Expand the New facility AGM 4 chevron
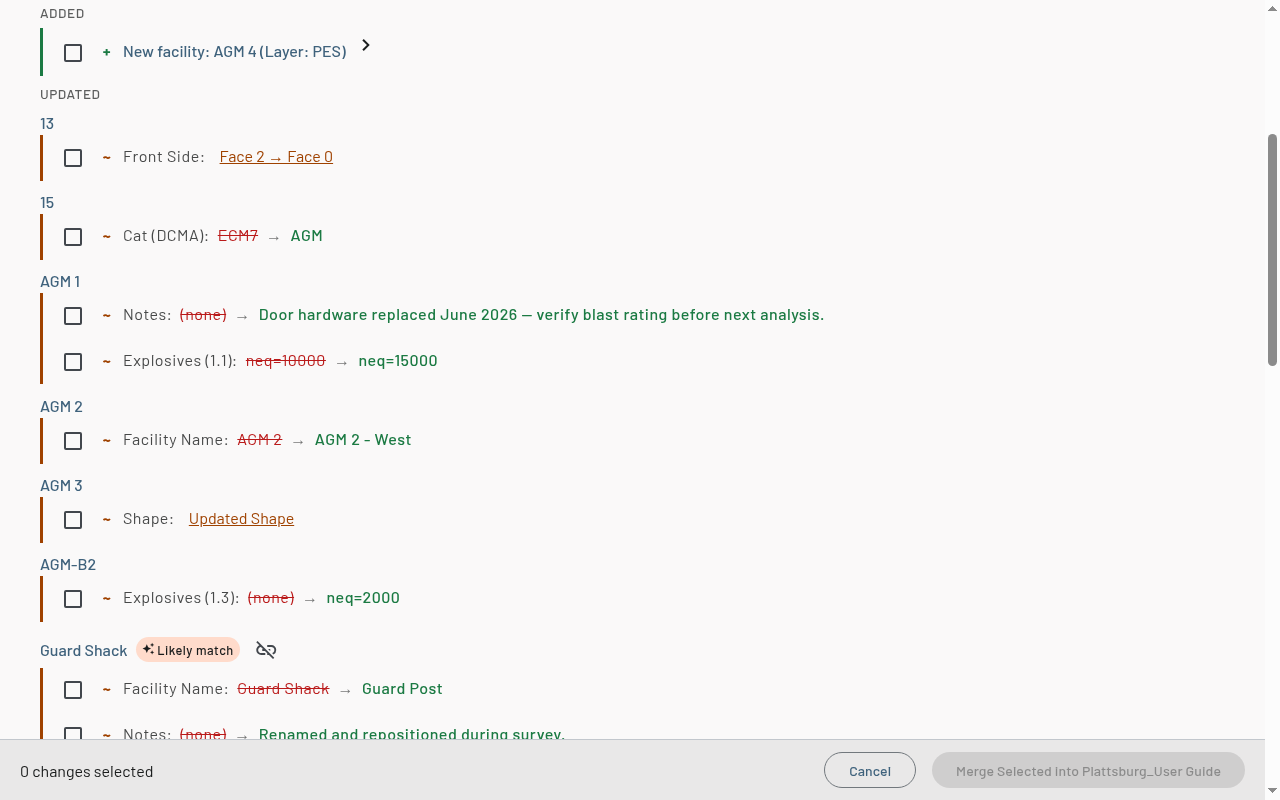The height and width of the screenshot is (800, 1280). tap(366, 45)
